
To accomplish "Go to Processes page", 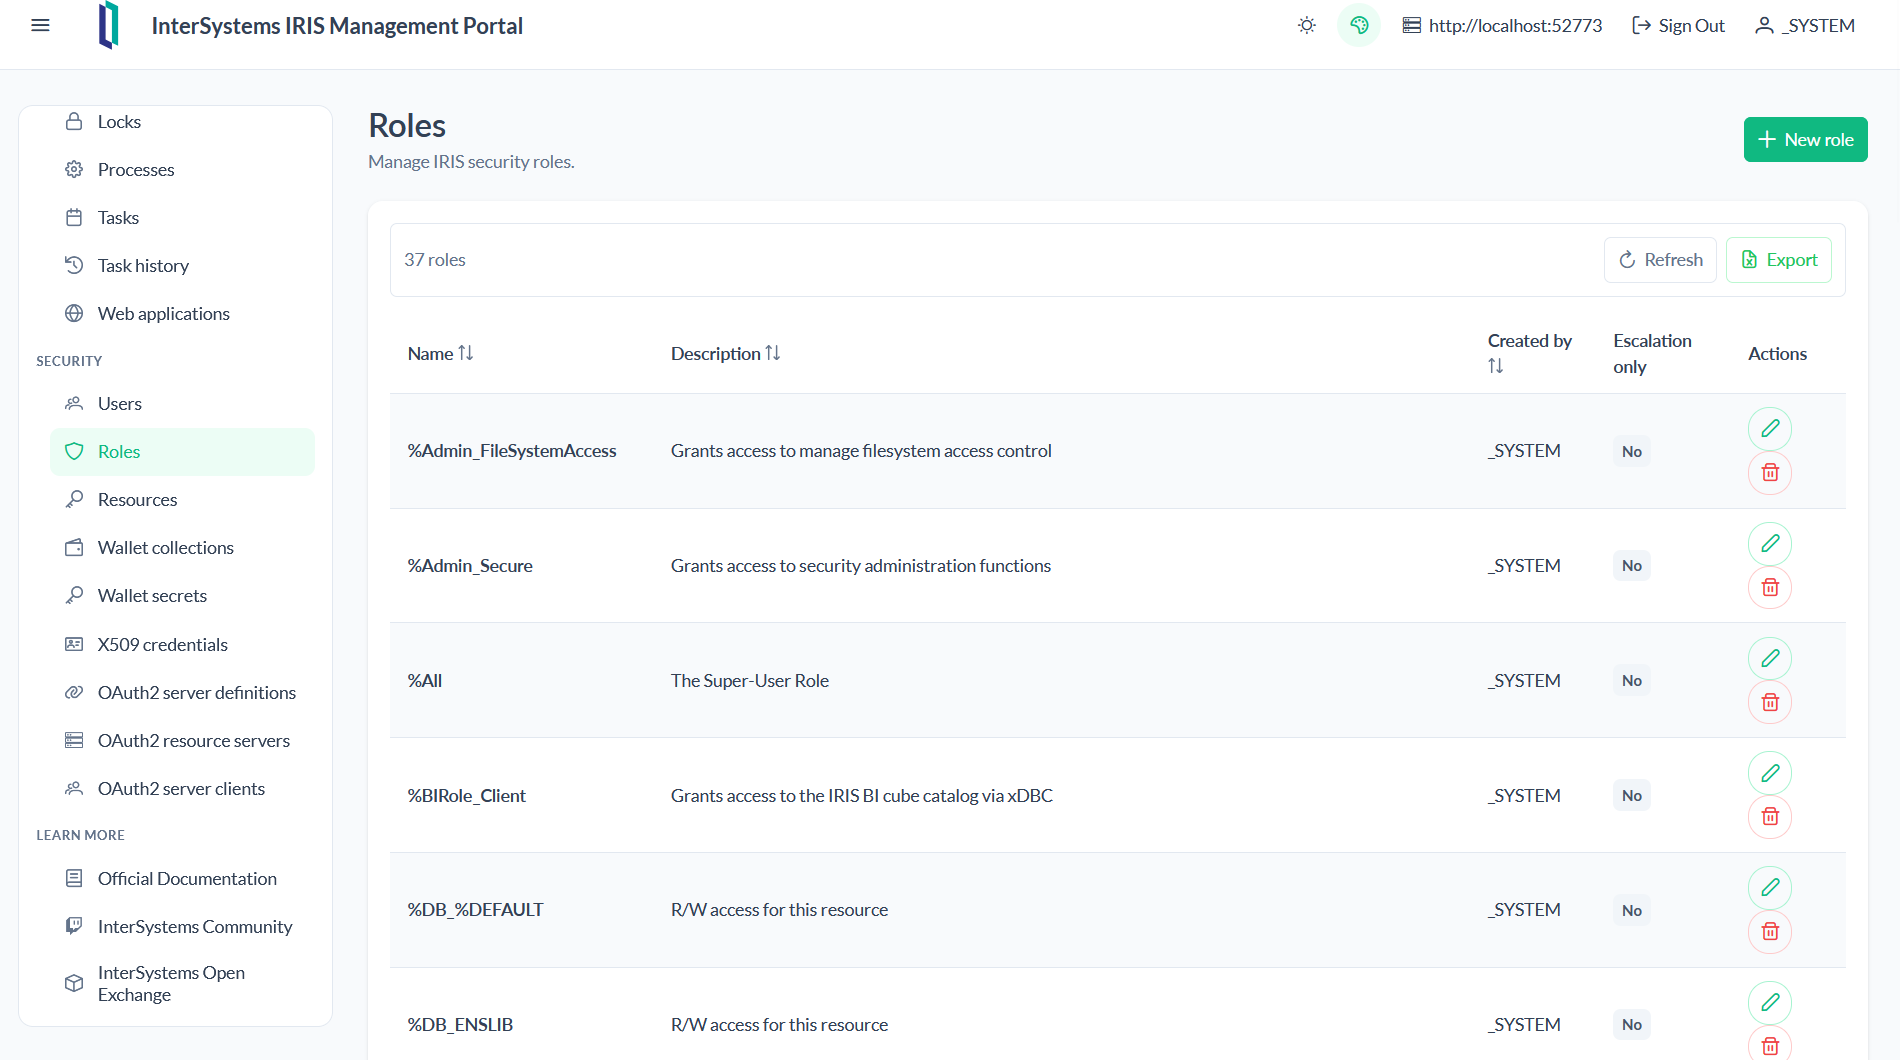I will coord(182,170).
